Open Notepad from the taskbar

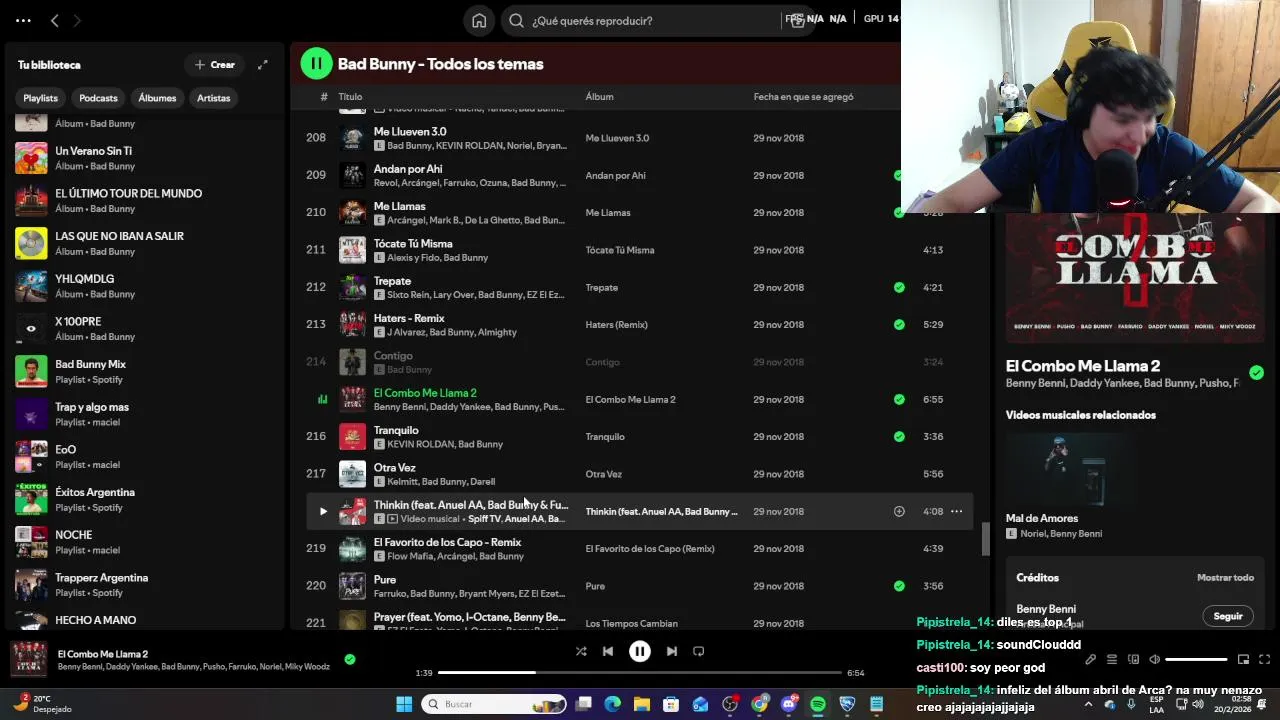tap(877, 704)
